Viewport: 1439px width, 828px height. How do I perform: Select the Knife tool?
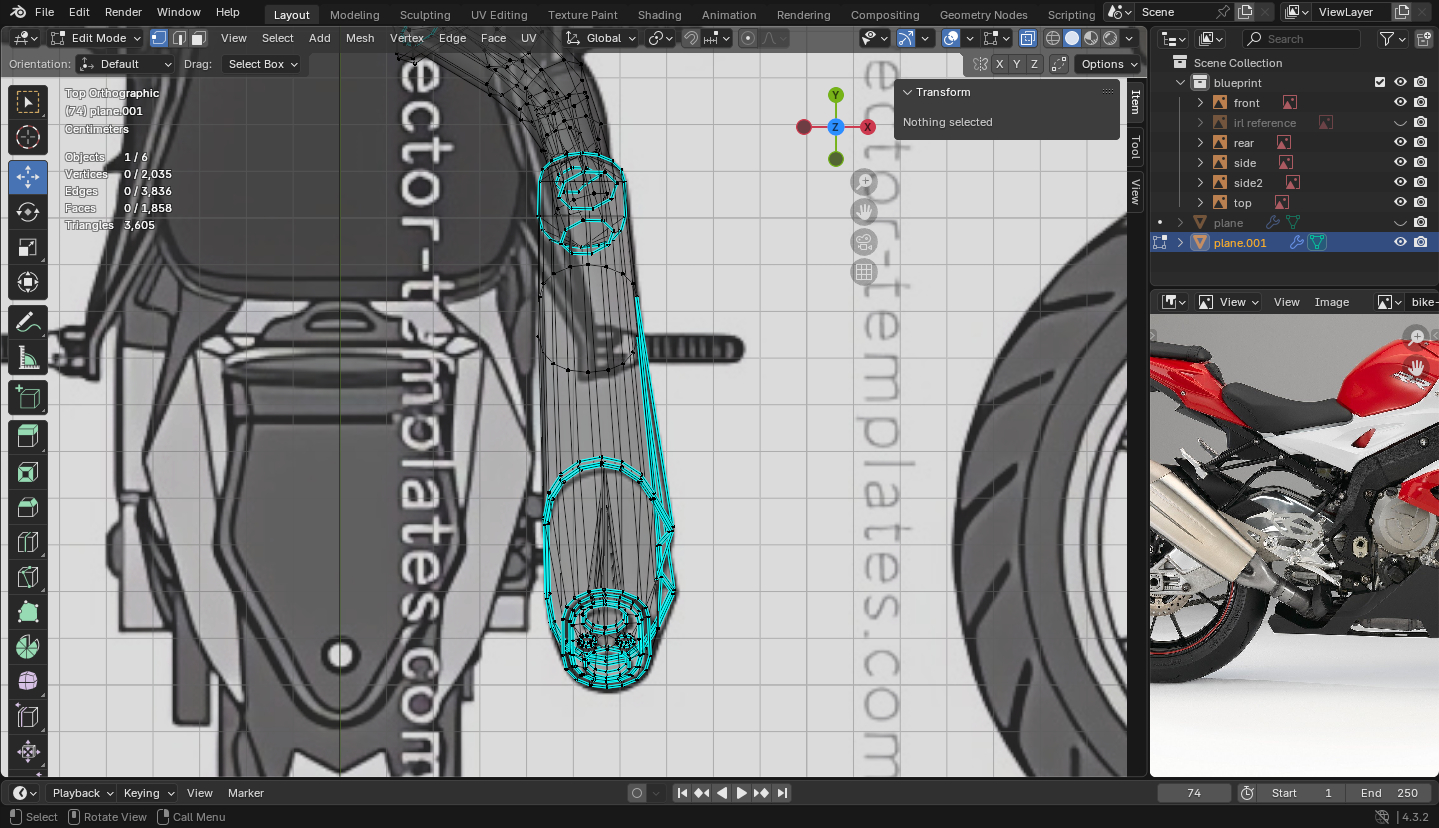(x=28, y=578)
